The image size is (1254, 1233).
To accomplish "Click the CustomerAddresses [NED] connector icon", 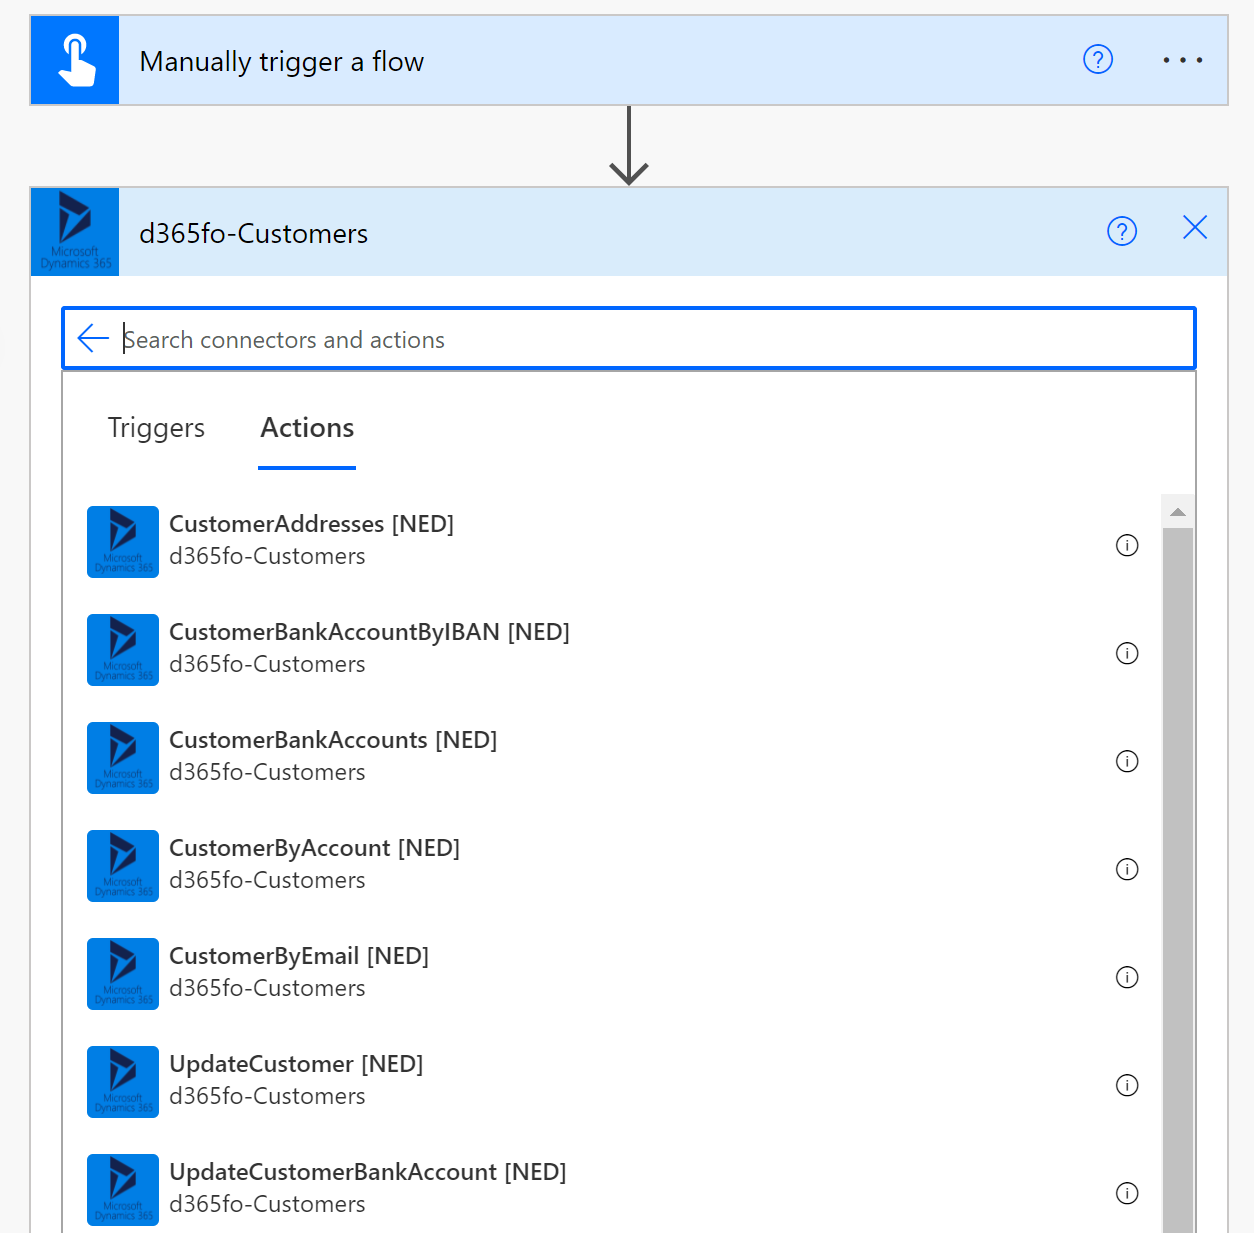I will (123, 542).
